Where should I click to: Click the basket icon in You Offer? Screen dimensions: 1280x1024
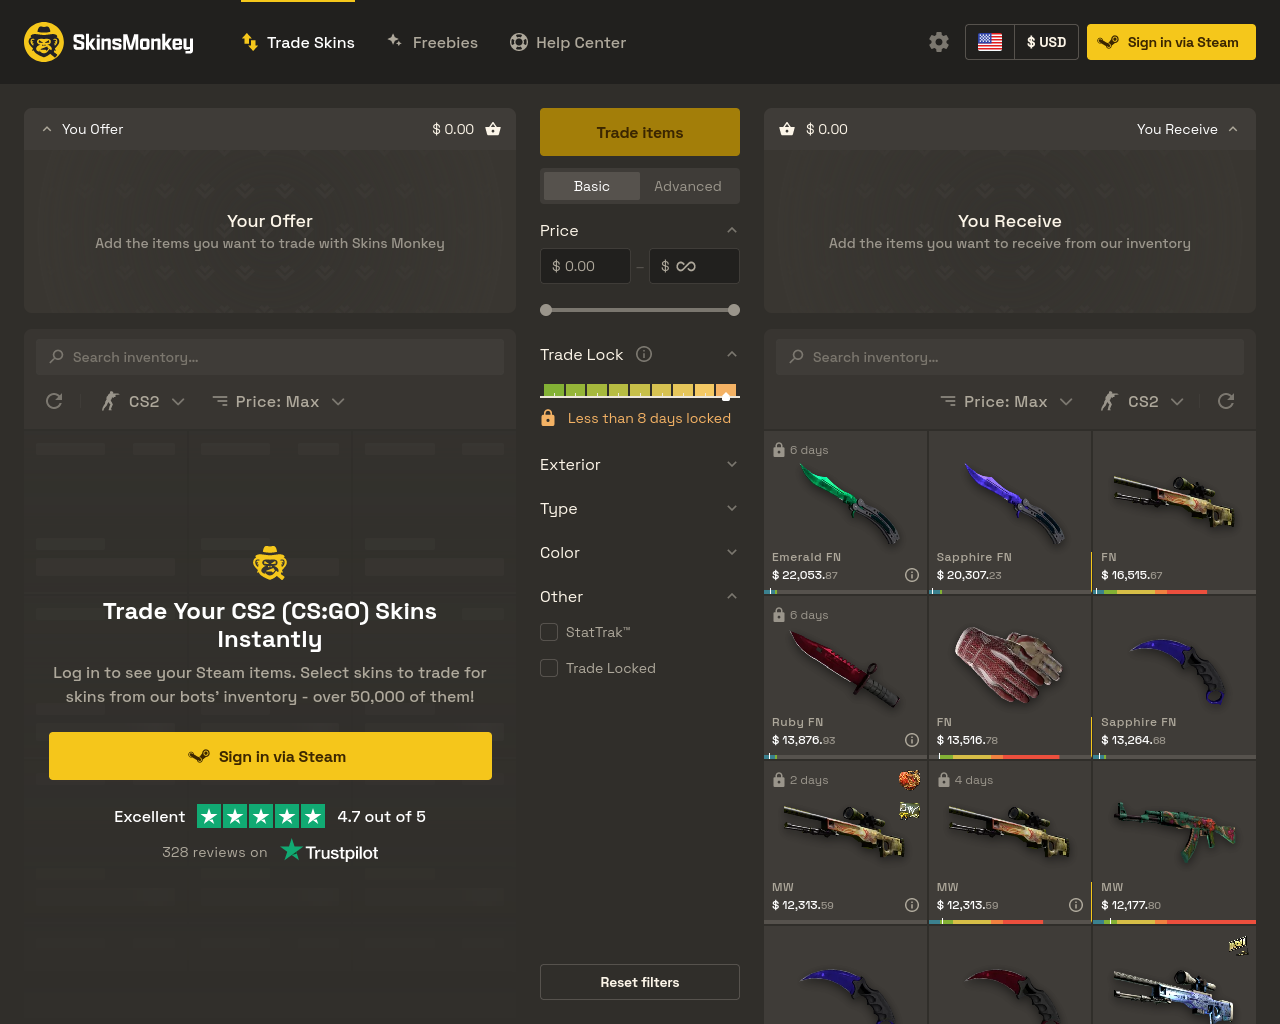[x=493, y=129]
